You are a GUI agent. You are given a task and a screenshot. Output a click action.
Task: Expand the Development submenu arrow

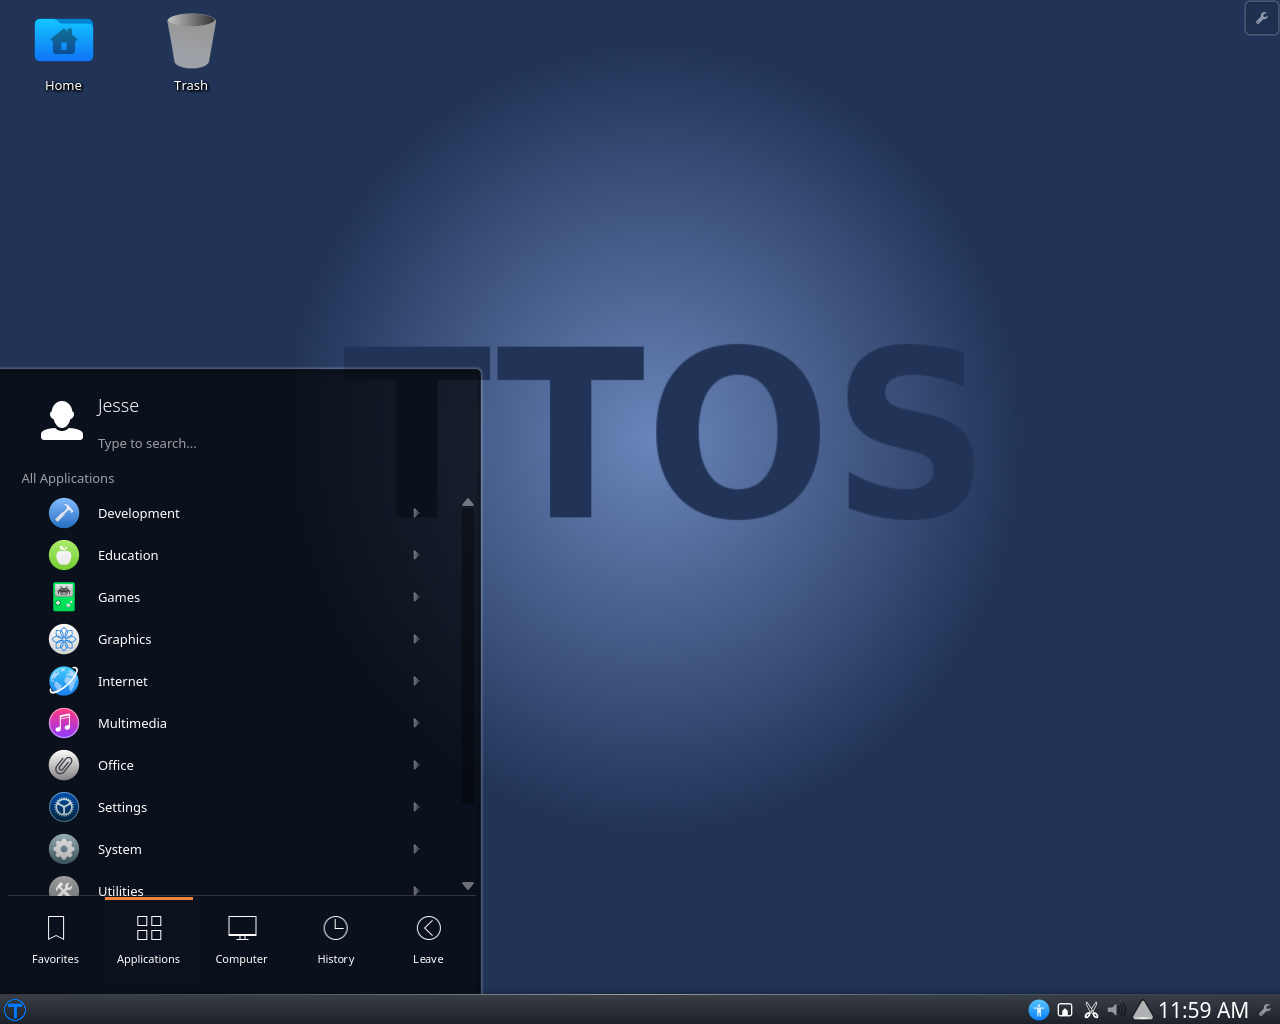[416, 513]
